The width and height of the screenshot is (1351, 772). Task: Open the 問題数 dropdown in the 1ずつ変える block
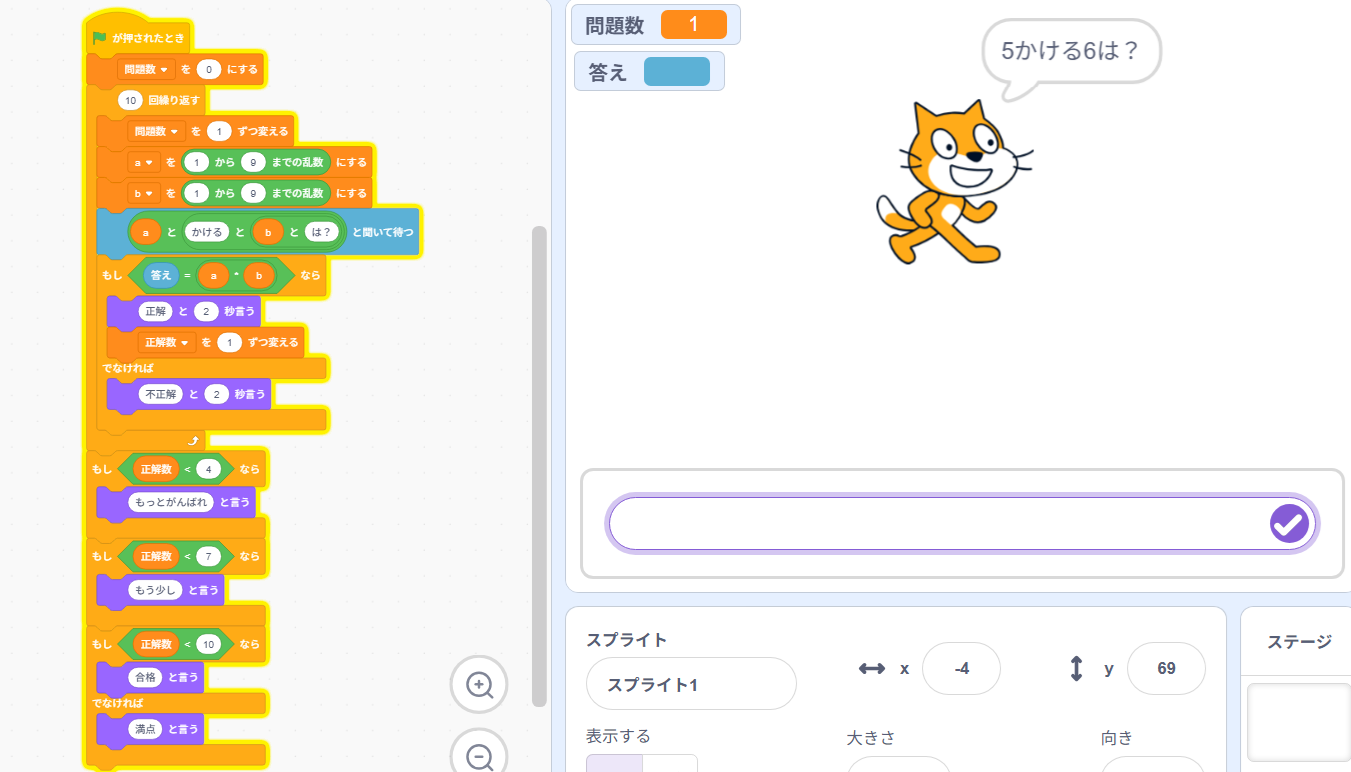(x=156, y=131)
